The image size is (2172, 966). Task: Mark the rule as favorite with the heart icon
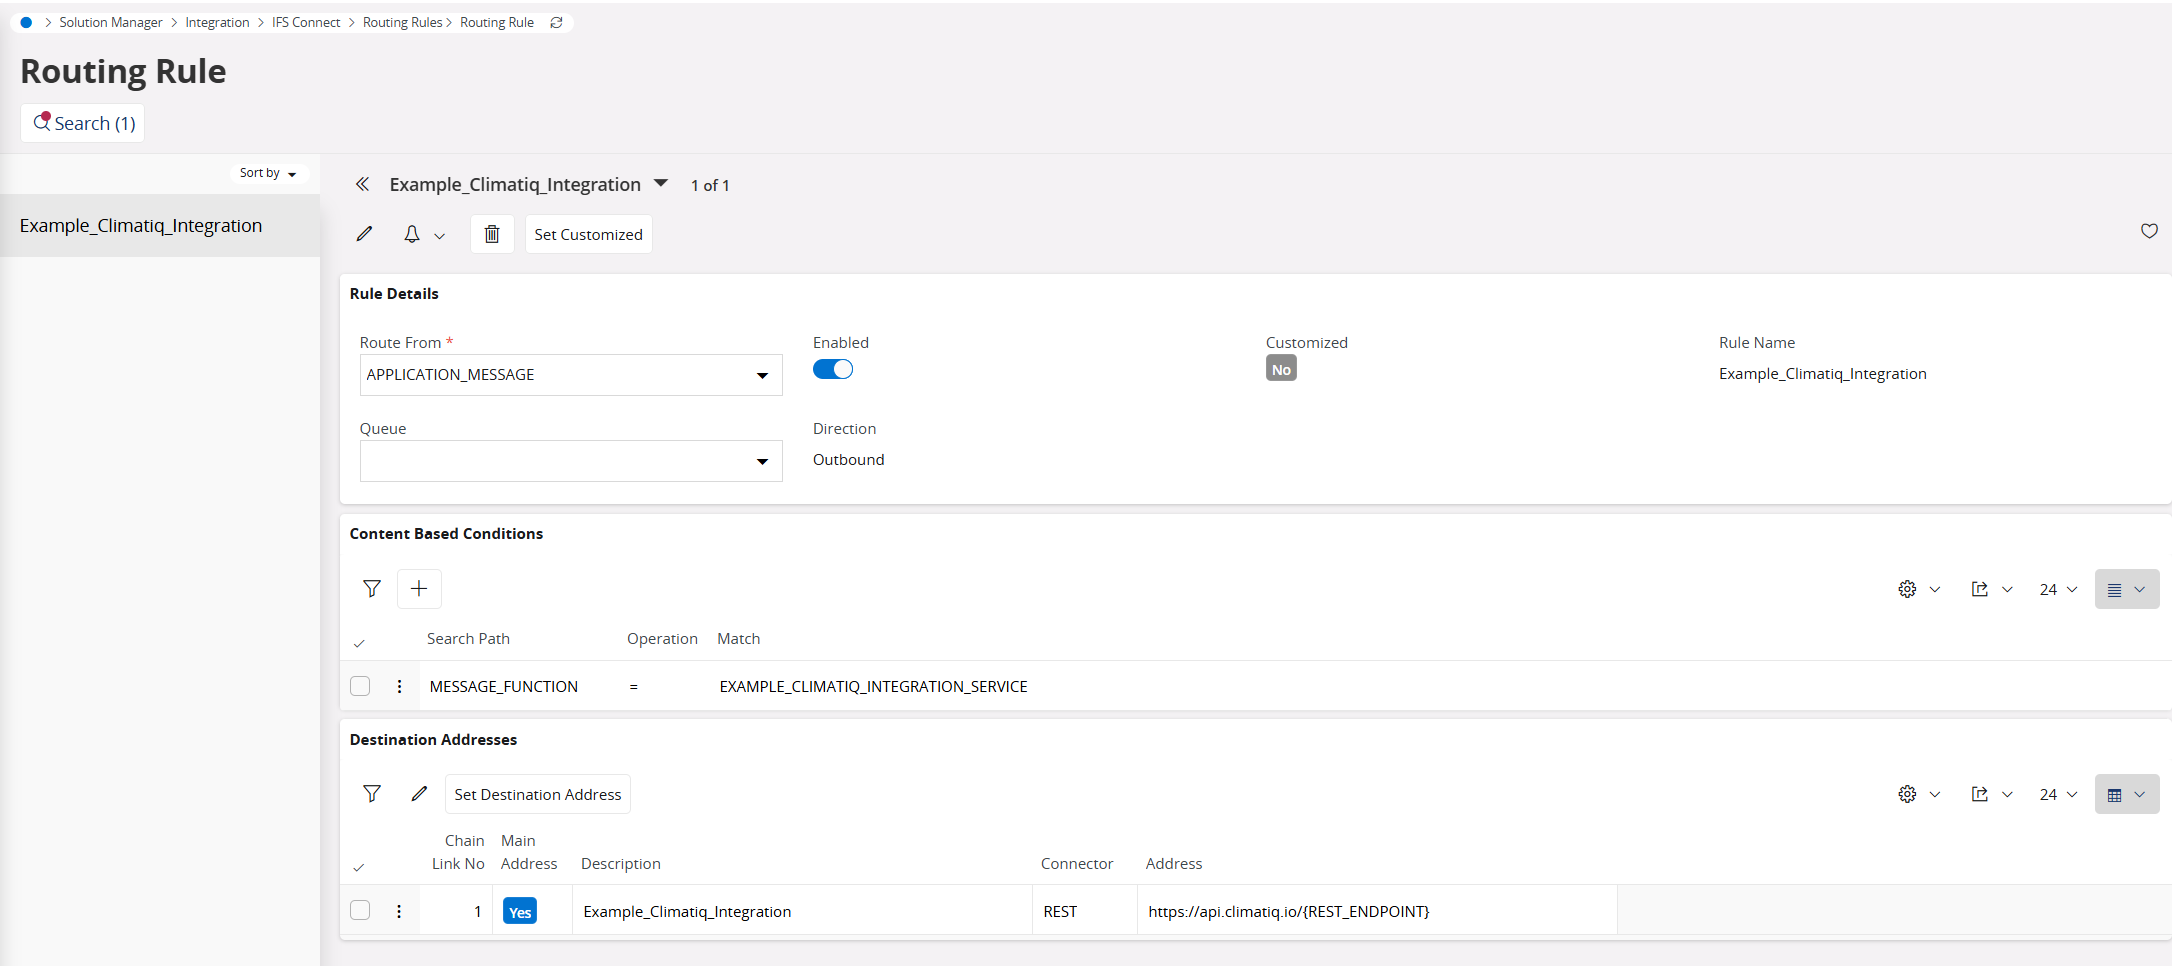(2150, 231)
